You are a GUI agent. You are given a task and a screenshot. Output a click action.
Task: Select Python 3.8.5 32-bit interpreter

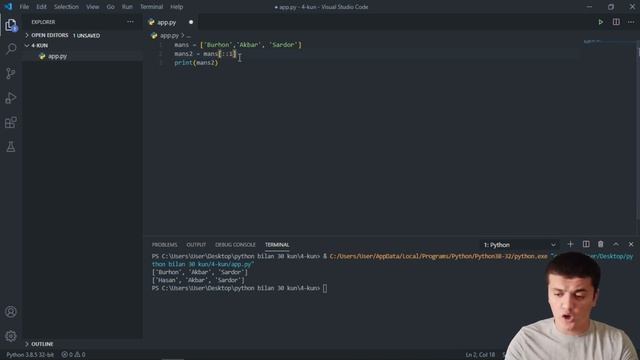(30, 355)
